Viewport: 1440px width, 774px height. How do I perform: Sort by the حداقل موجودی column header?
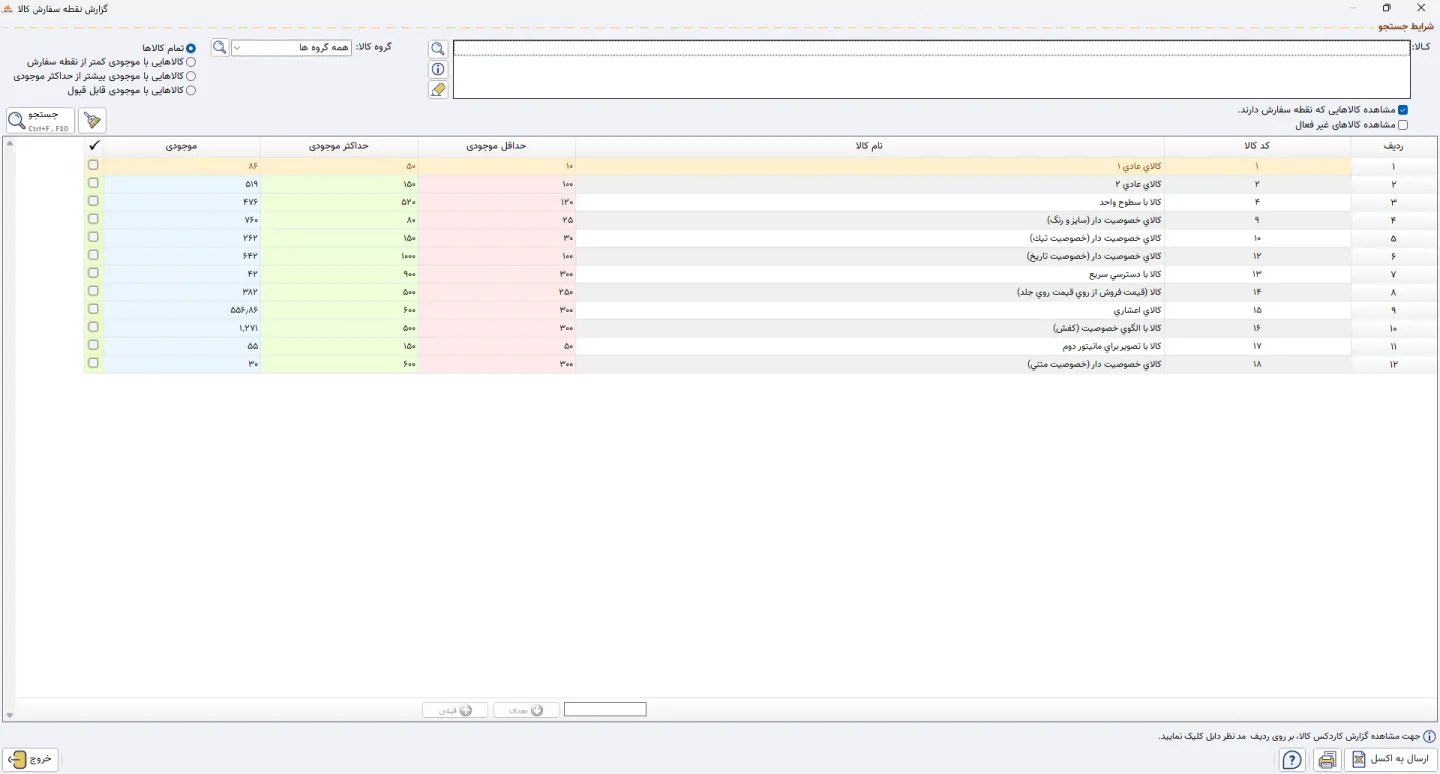[x=496, y=146]
